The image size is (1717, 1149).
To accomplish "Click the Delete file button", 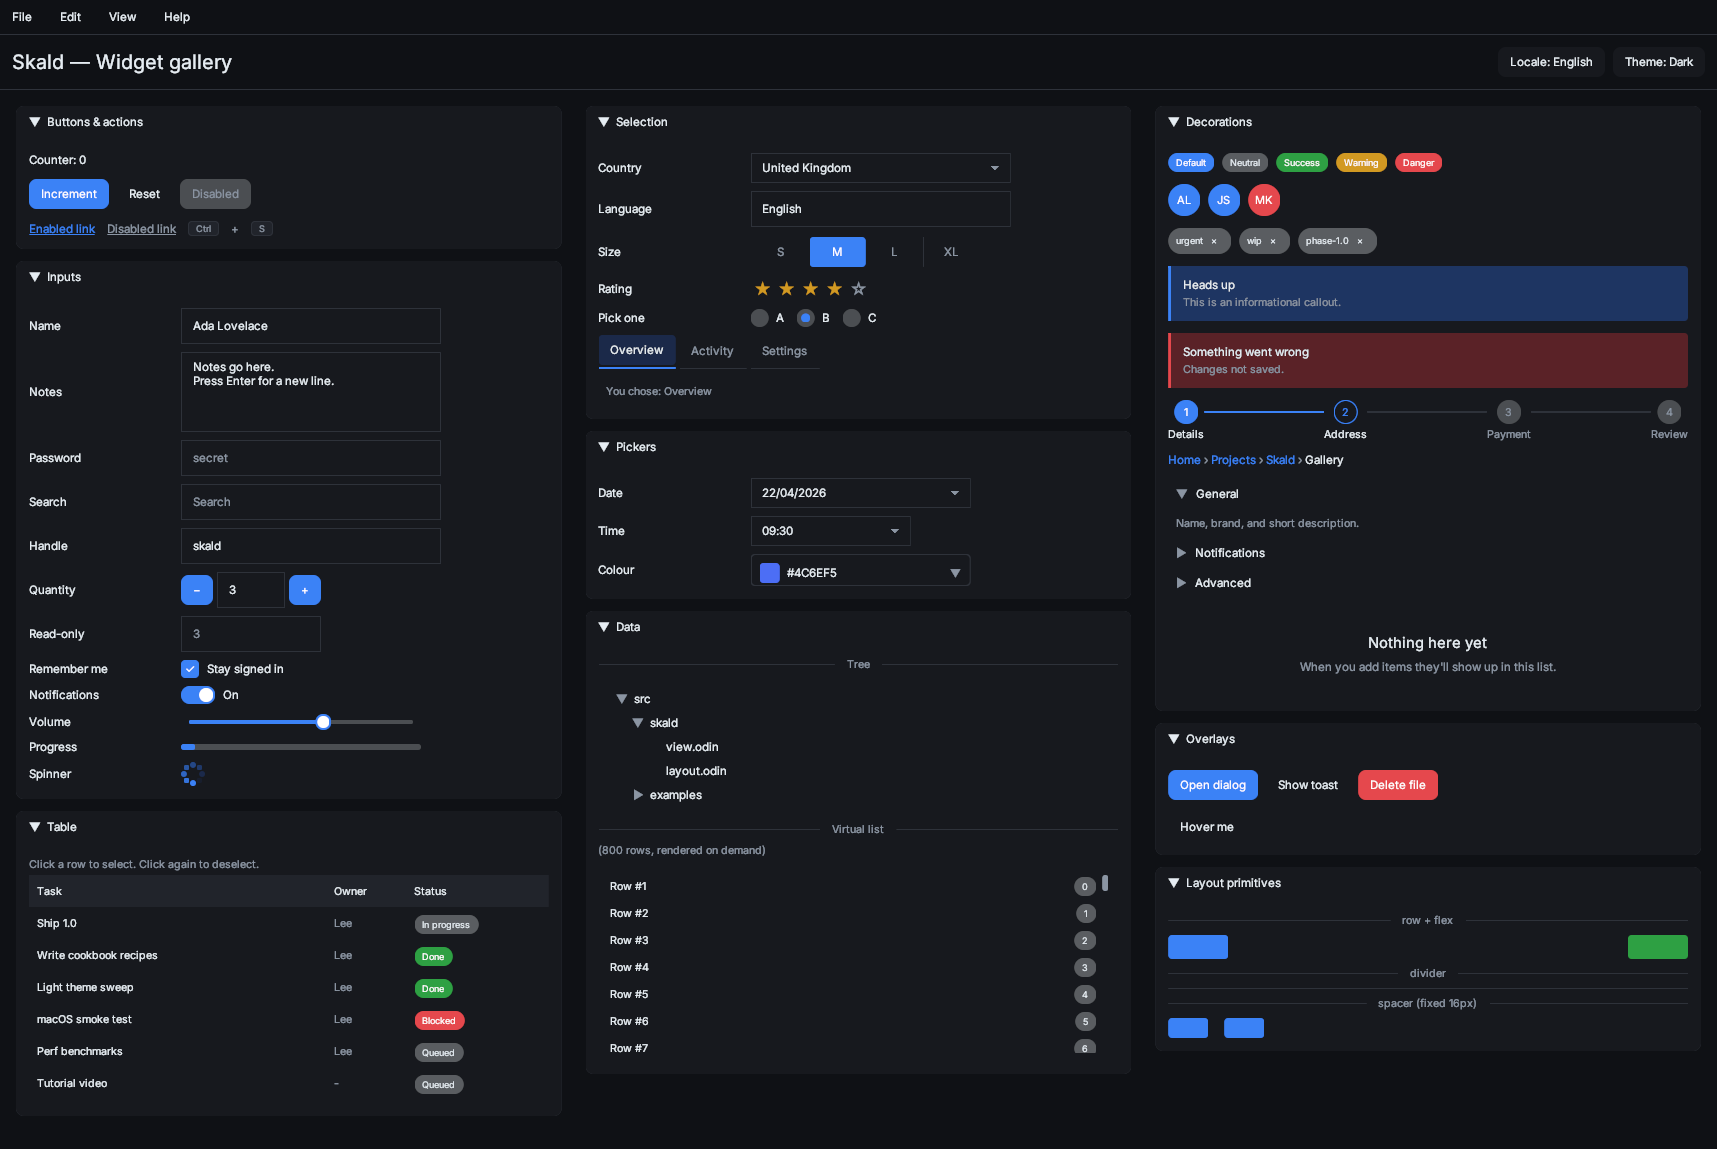I will click(x=1398, y=785).
